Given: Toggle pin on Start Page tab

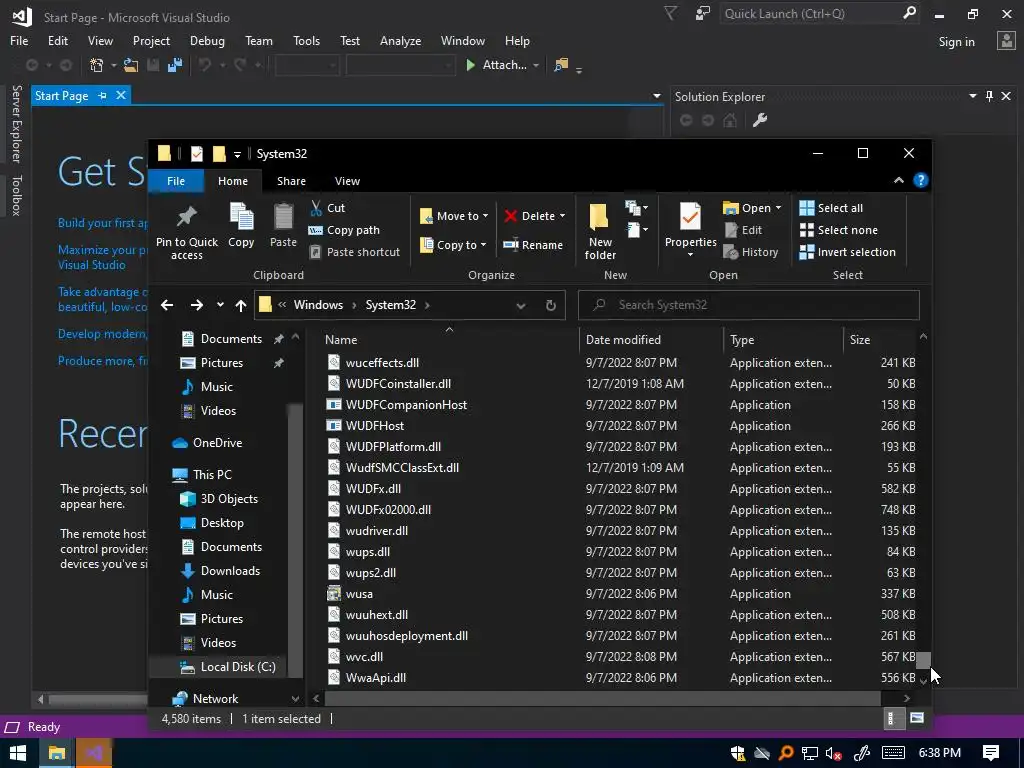Looking at the screenshot, I should (x=102, y=95).
